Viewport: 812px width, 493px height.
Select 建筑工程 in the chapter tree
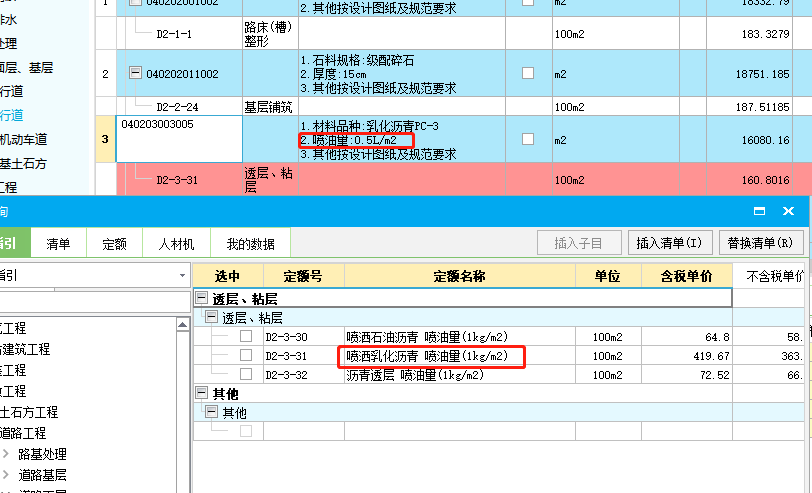coord(25,349)
